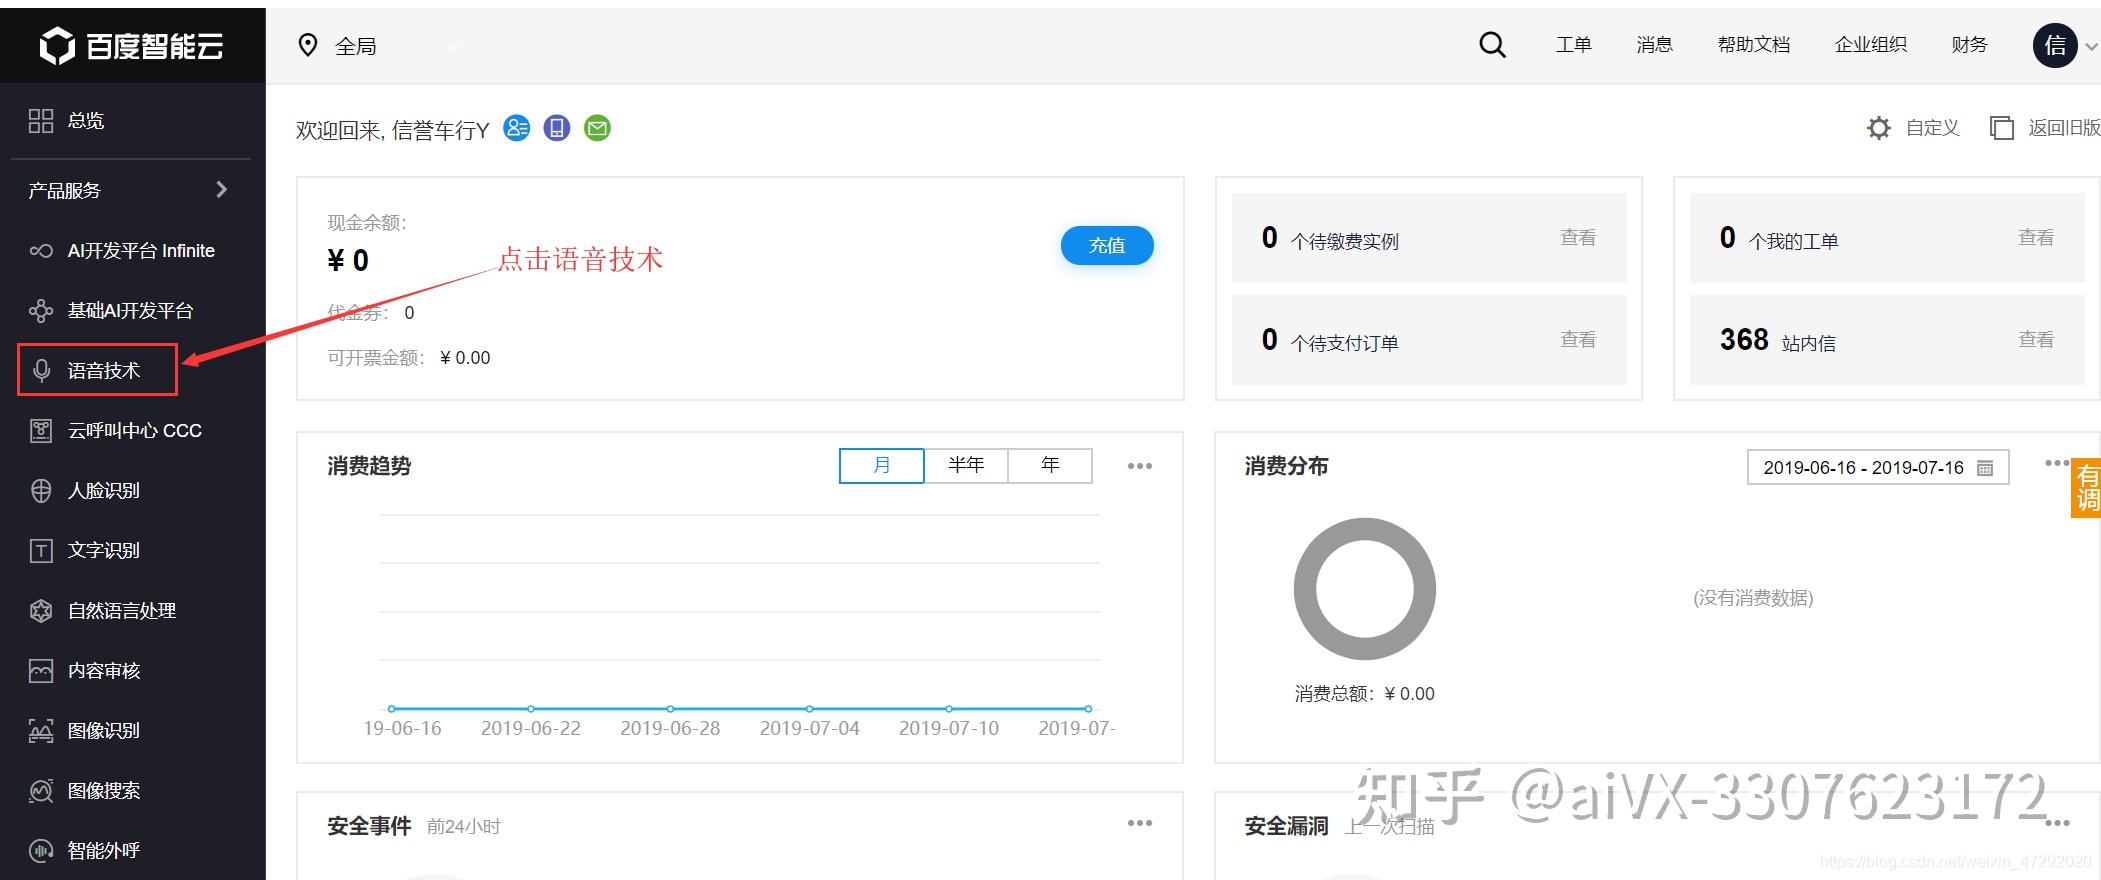
Task: Click 查看 for 个待缴费实例
Action: pos(1578,238)
